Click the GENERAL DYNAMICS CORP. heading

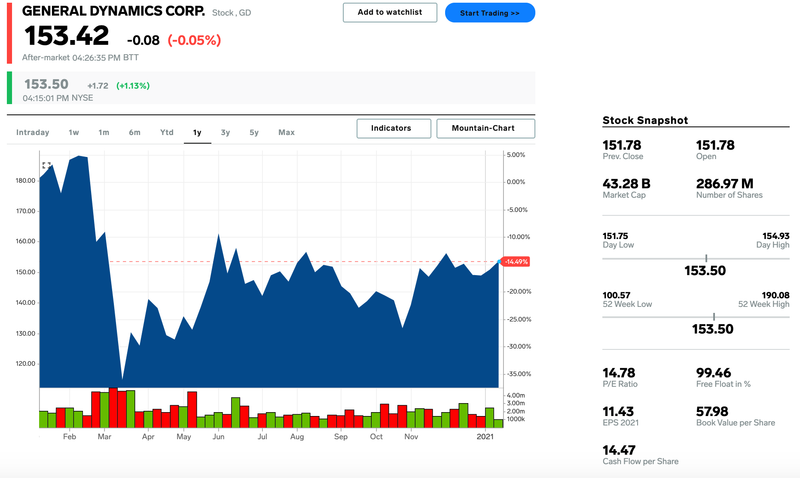(x=113, y=11)
